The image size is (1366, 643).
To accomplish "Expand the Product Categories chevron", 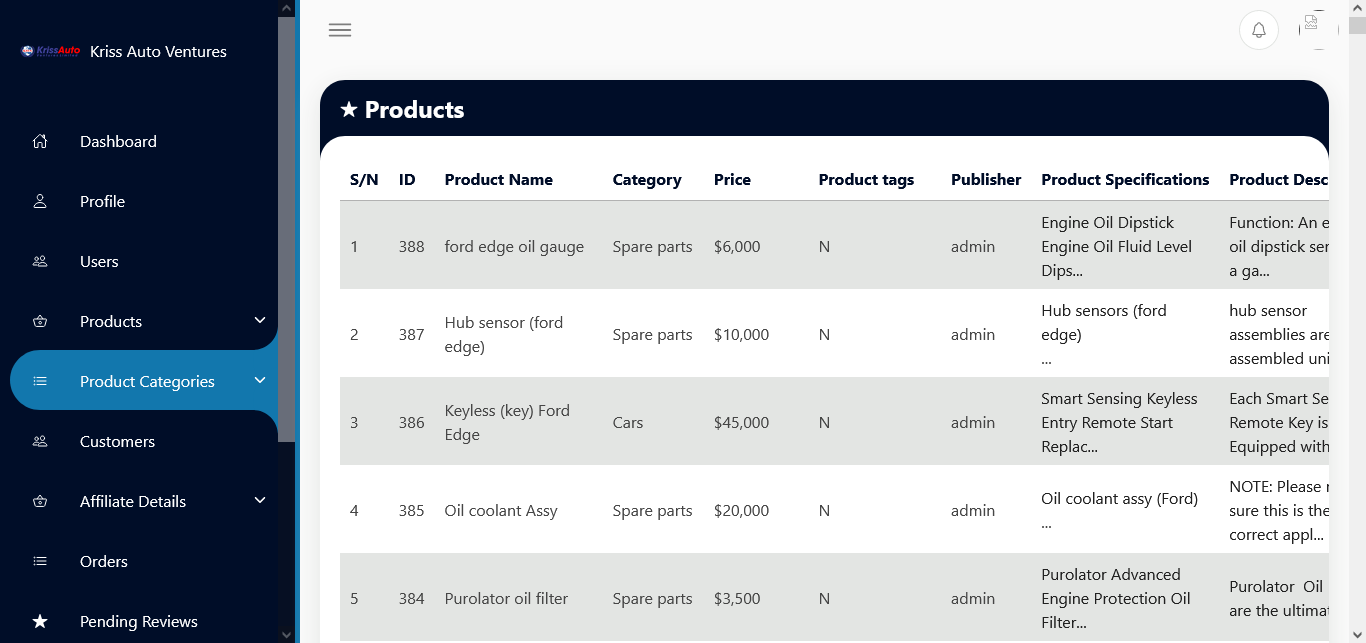I will 260,380.
